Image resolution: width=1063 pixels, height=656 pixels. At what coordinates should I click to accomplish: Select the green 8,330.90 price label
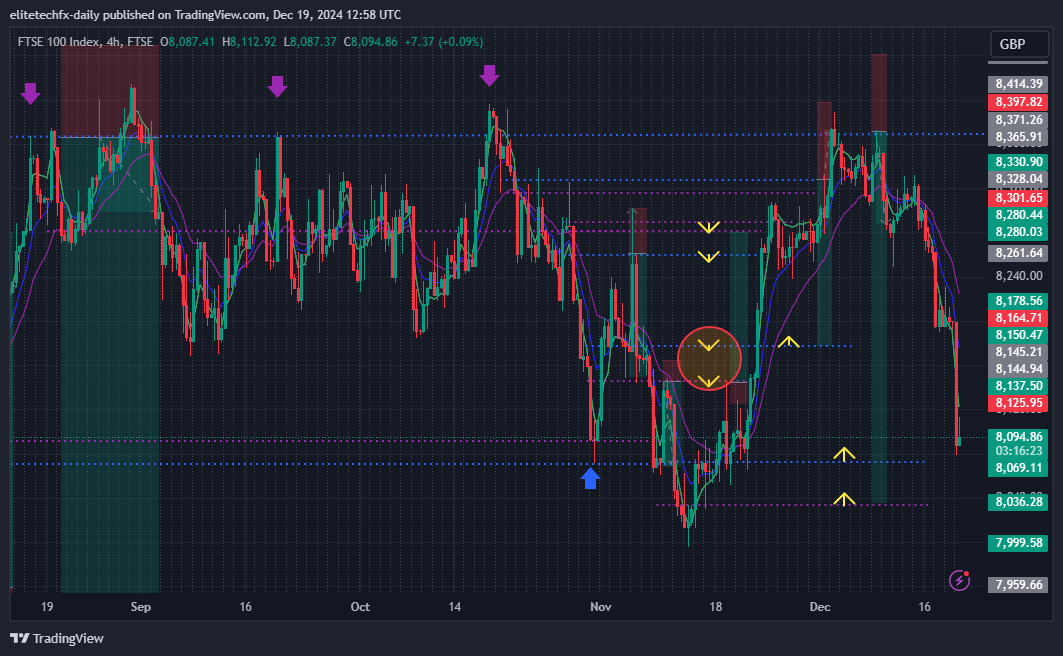1018,162
